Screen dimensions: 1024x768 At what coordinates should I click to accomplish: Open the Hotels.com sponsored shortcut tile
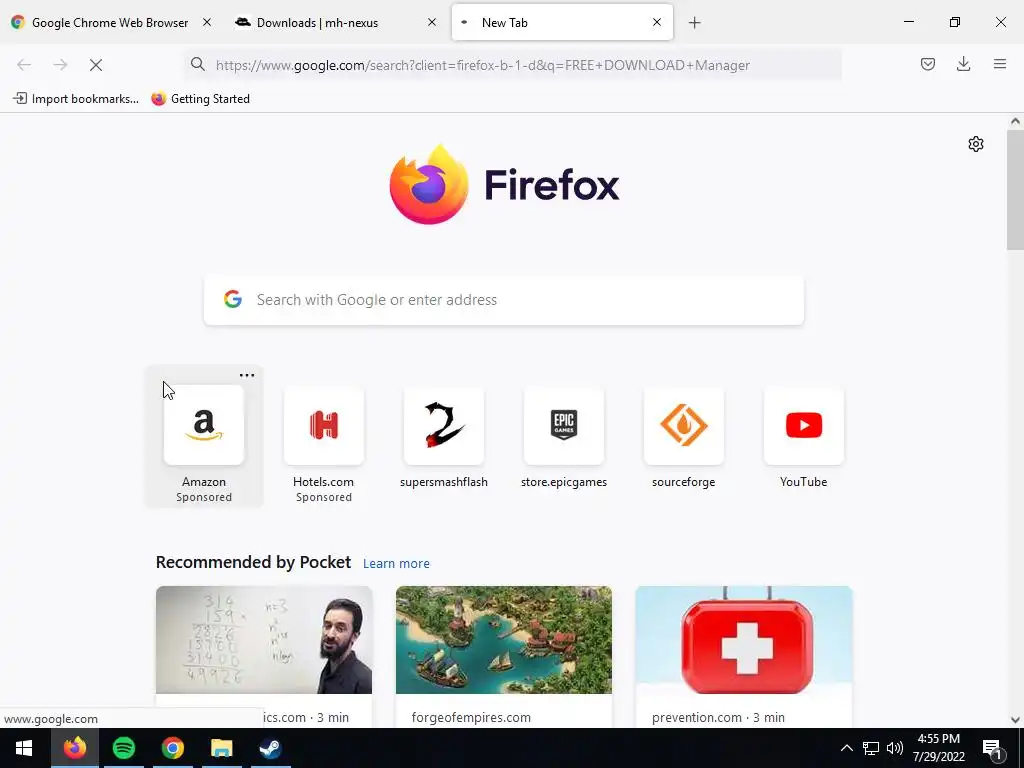point(324,445)
